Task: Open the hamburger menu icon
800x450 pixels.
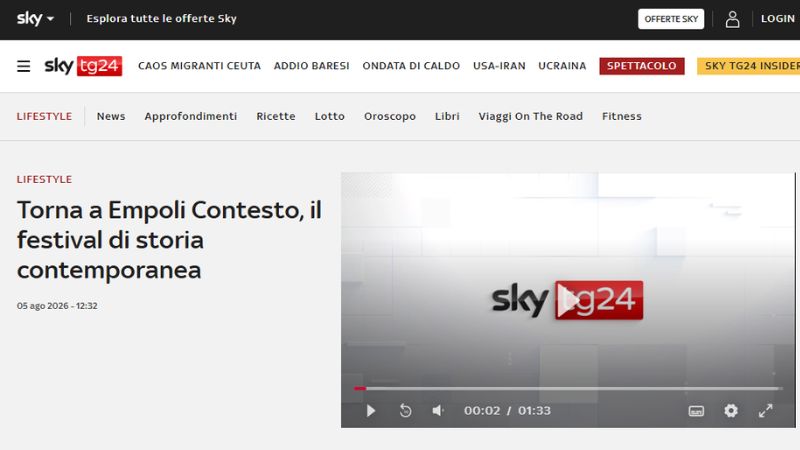Action: point(23,66)
